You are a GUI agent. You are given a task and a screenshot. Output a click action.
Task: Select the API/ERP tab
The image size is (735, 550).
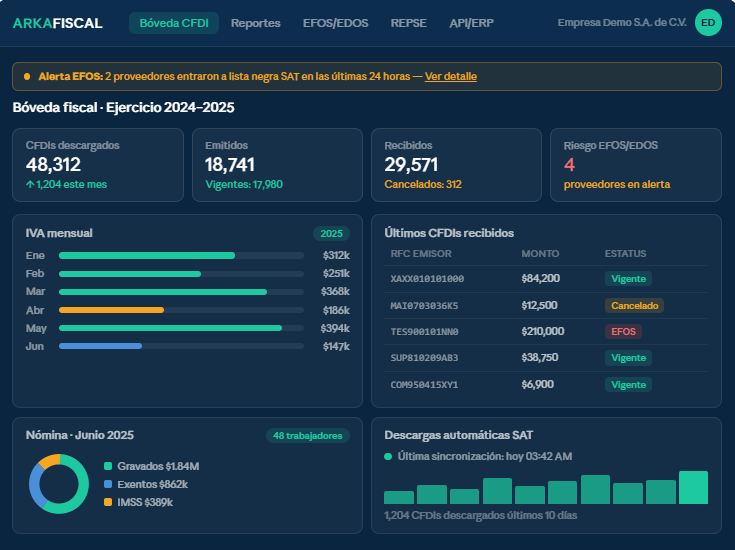[x=471, y=23]
